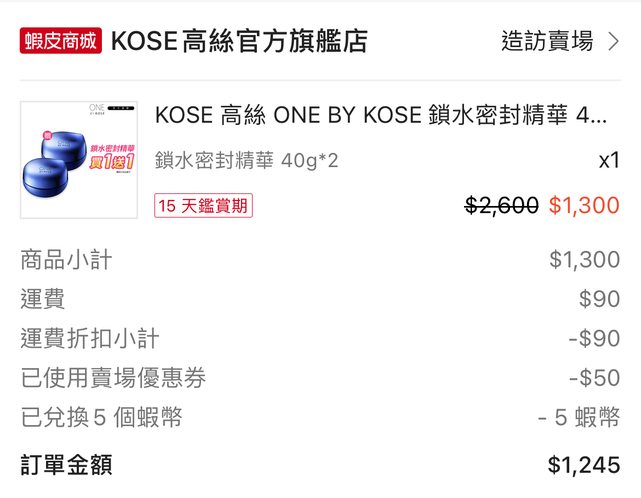Click the 蝦皮商城 red badge
641x498 pixels.
pyautogui.click(x=60, y=41)
